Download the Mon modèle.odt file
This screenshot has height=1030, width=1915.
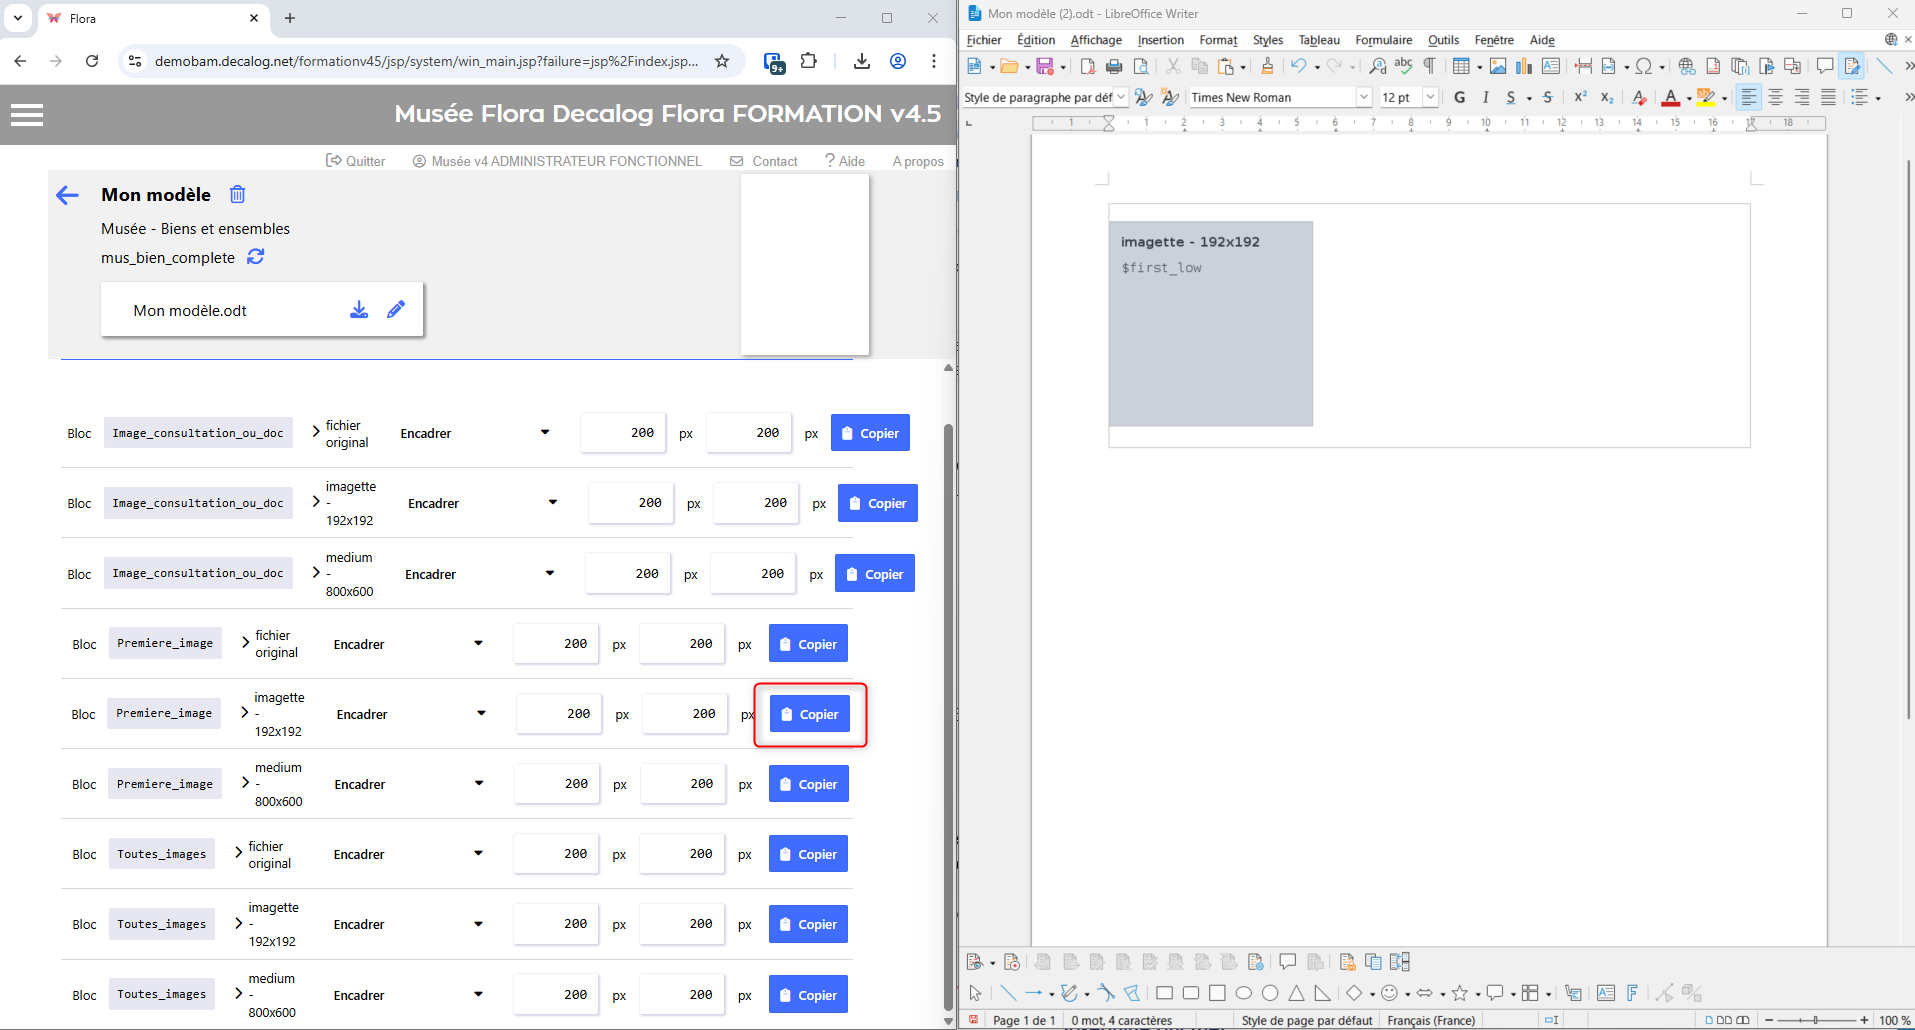[358, 310]
